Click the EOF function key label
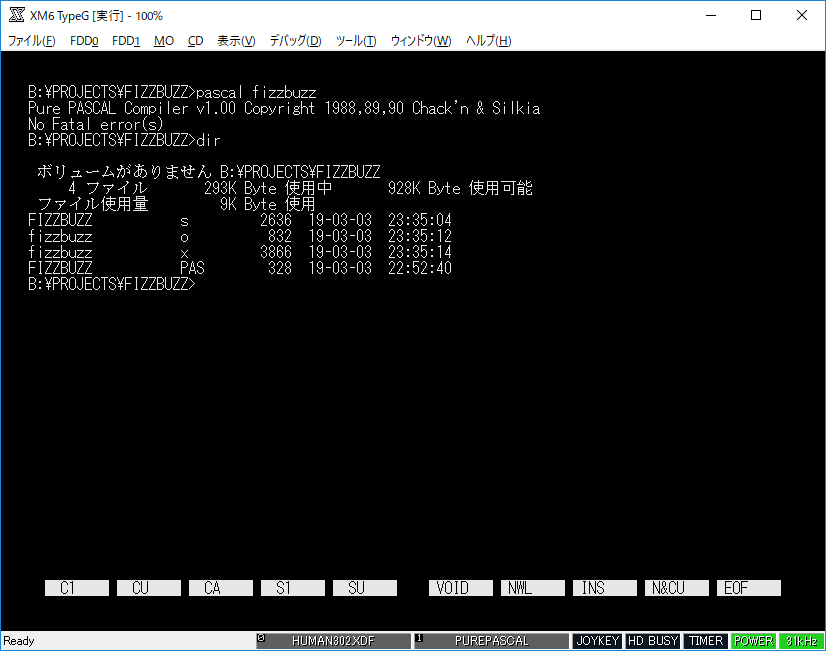The width and height of the screenshot is (826, 651). tap(749, 588)
